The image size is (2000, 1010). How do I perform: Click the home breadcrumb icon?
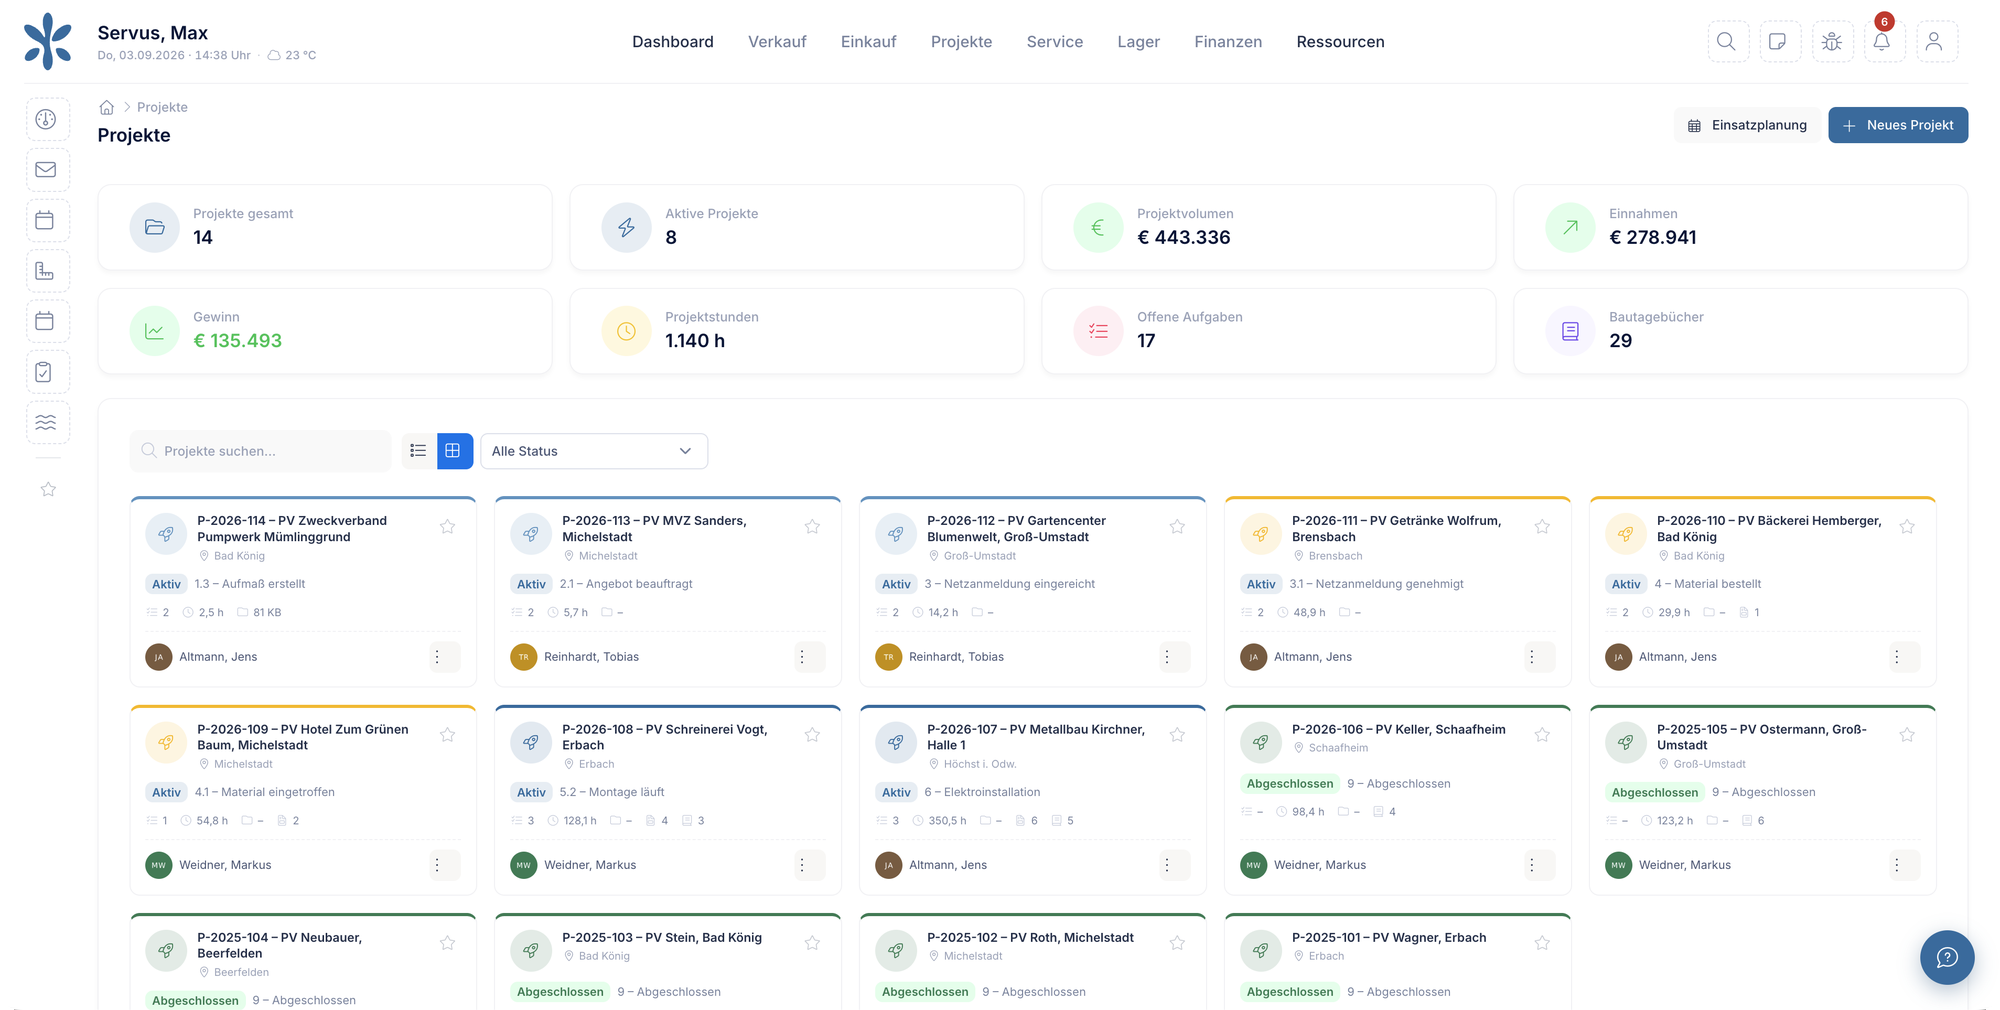(106, 107)
